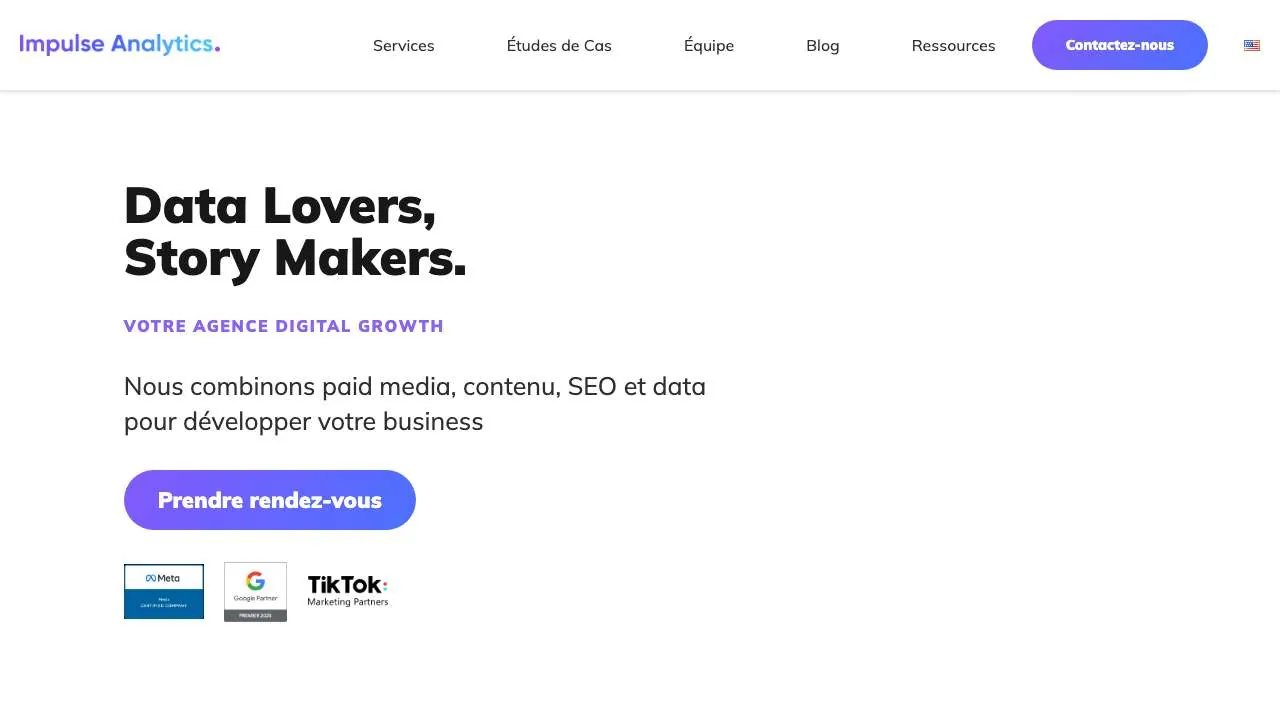Click the TikTok wordmark
Image resolution: width=1280 pixels, height=720 pixels.
coord(347,585)
